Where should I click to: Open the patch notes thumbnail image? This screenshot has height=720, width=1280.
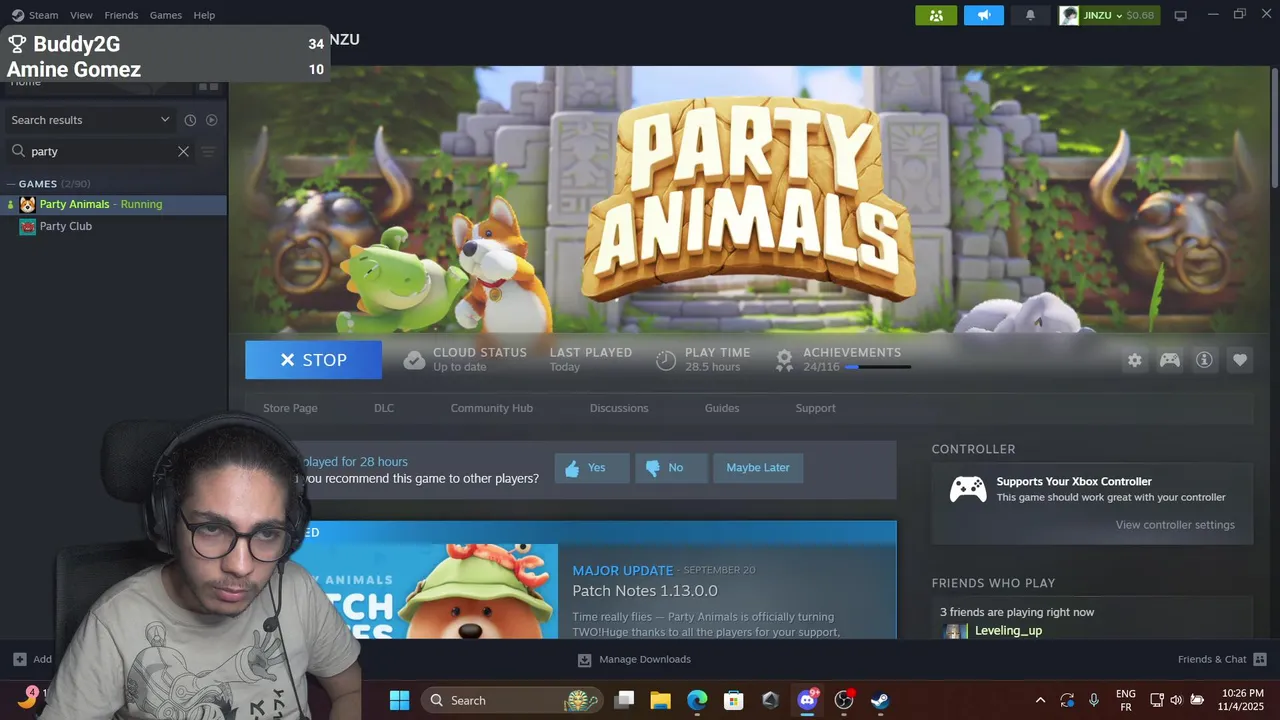[430, 591]
